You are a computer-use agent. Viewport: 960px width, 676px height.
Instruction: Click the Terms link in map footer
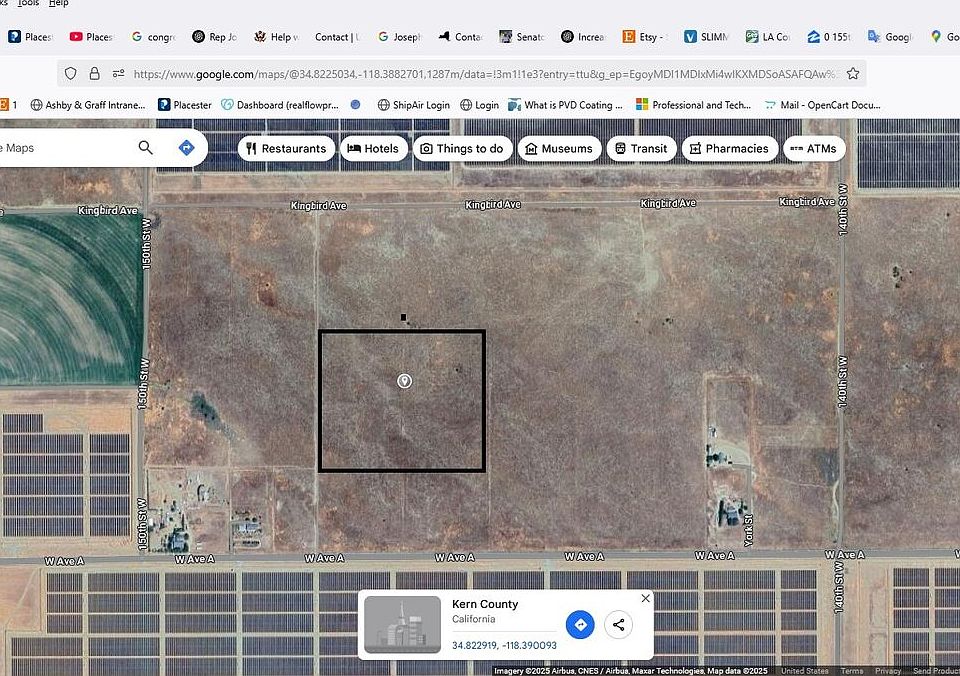click(x=851, y=671)
